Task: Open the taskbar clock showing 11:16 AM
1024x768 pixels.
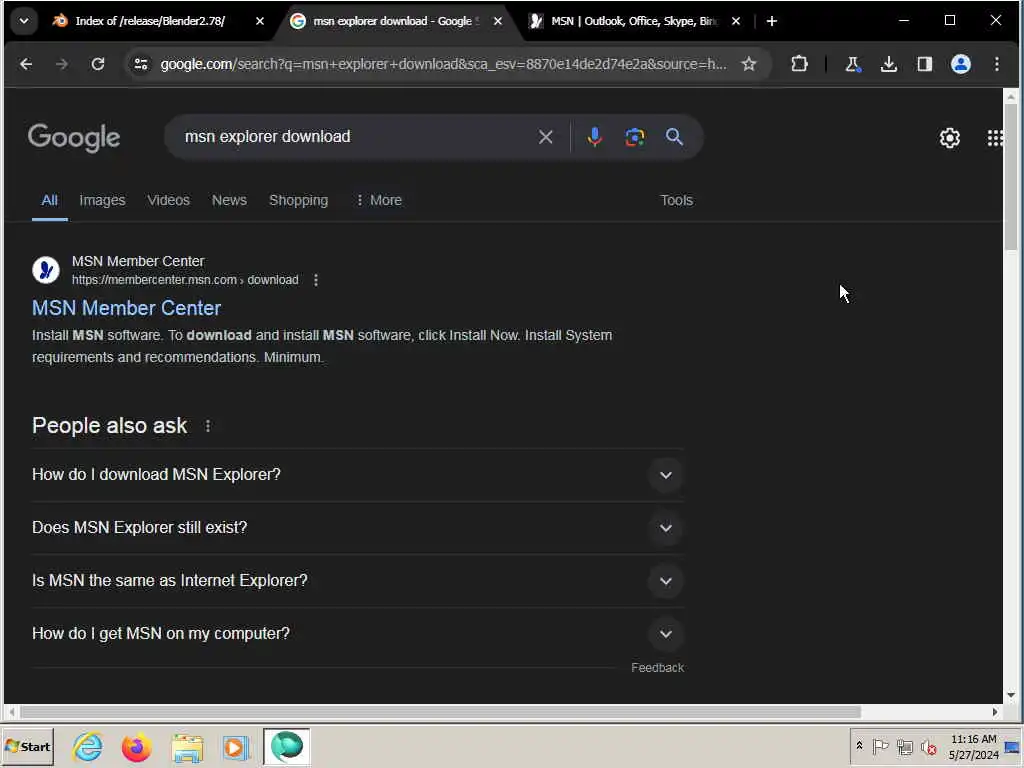Action: coord(973,747)
